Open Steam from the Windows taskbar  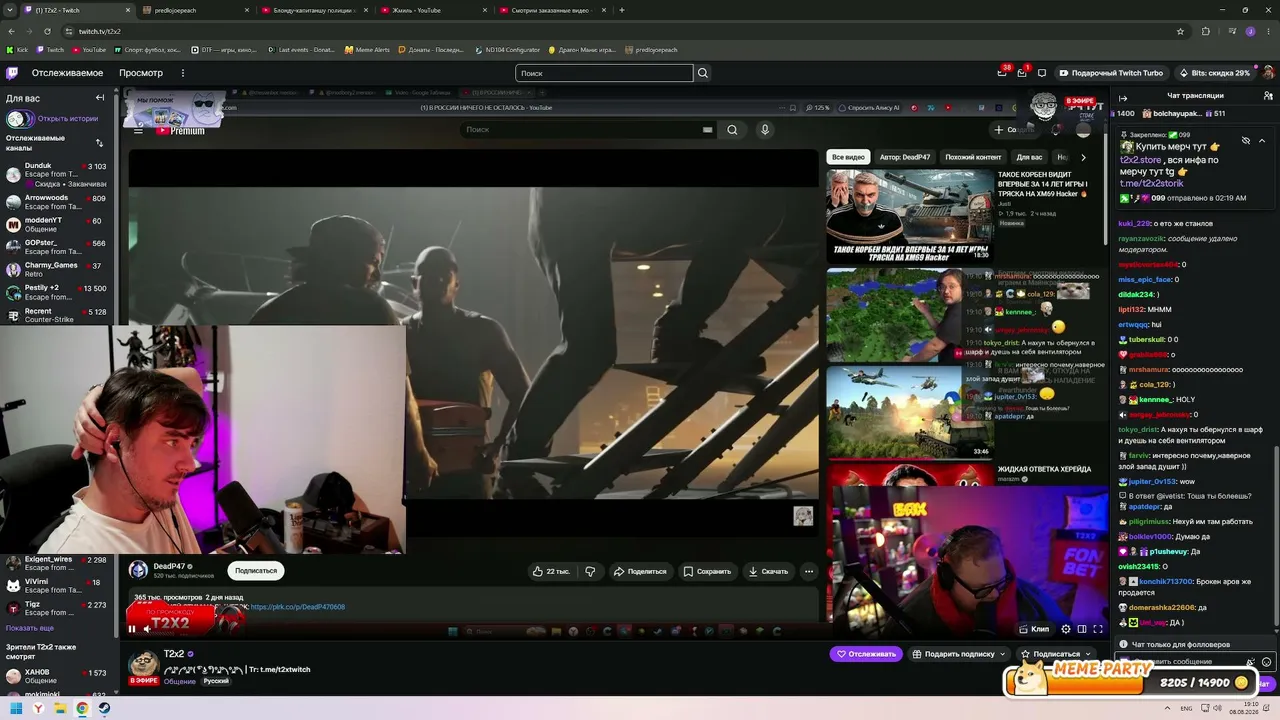click(x=104, y=709)
